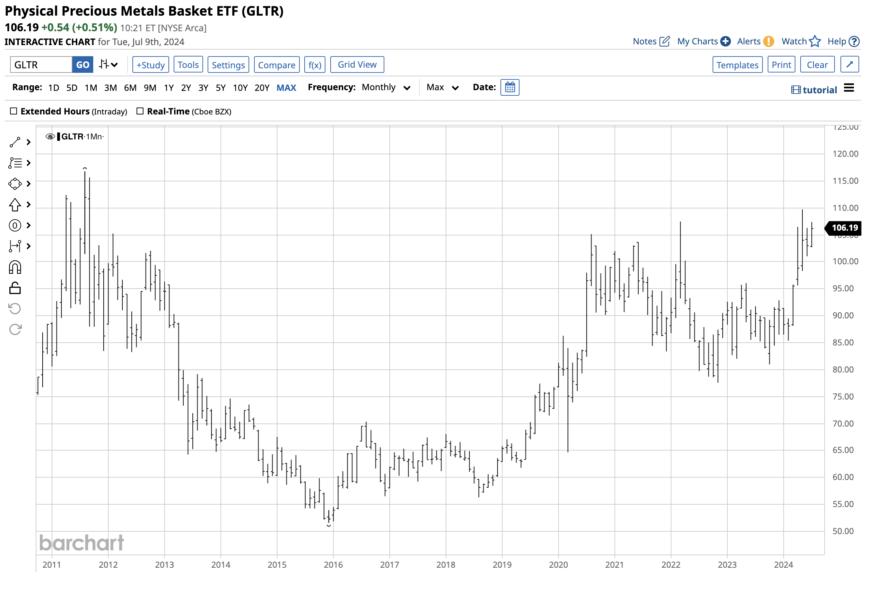Viewport: 881px width, 600px height.
Task: Select the 20Y range
Action: [262, 88]
